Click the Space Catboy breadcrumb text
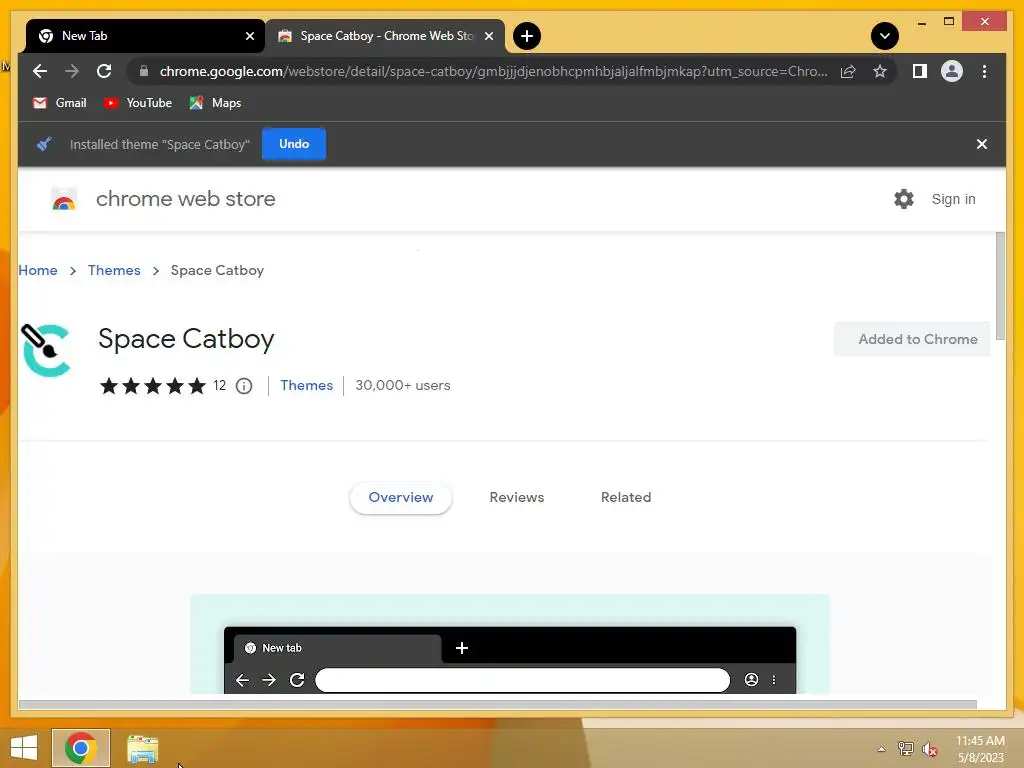1024x768 pixels. pos(217,270)
